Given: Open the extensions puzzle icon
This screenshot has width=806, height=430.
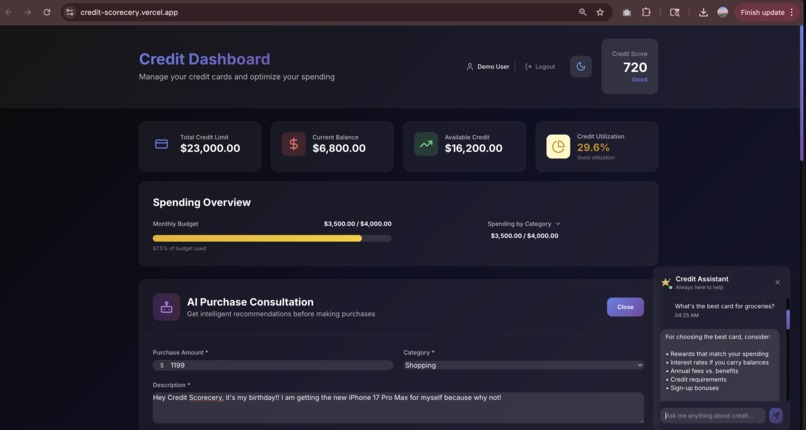Looking at the screenshot, I should (646, 12).
